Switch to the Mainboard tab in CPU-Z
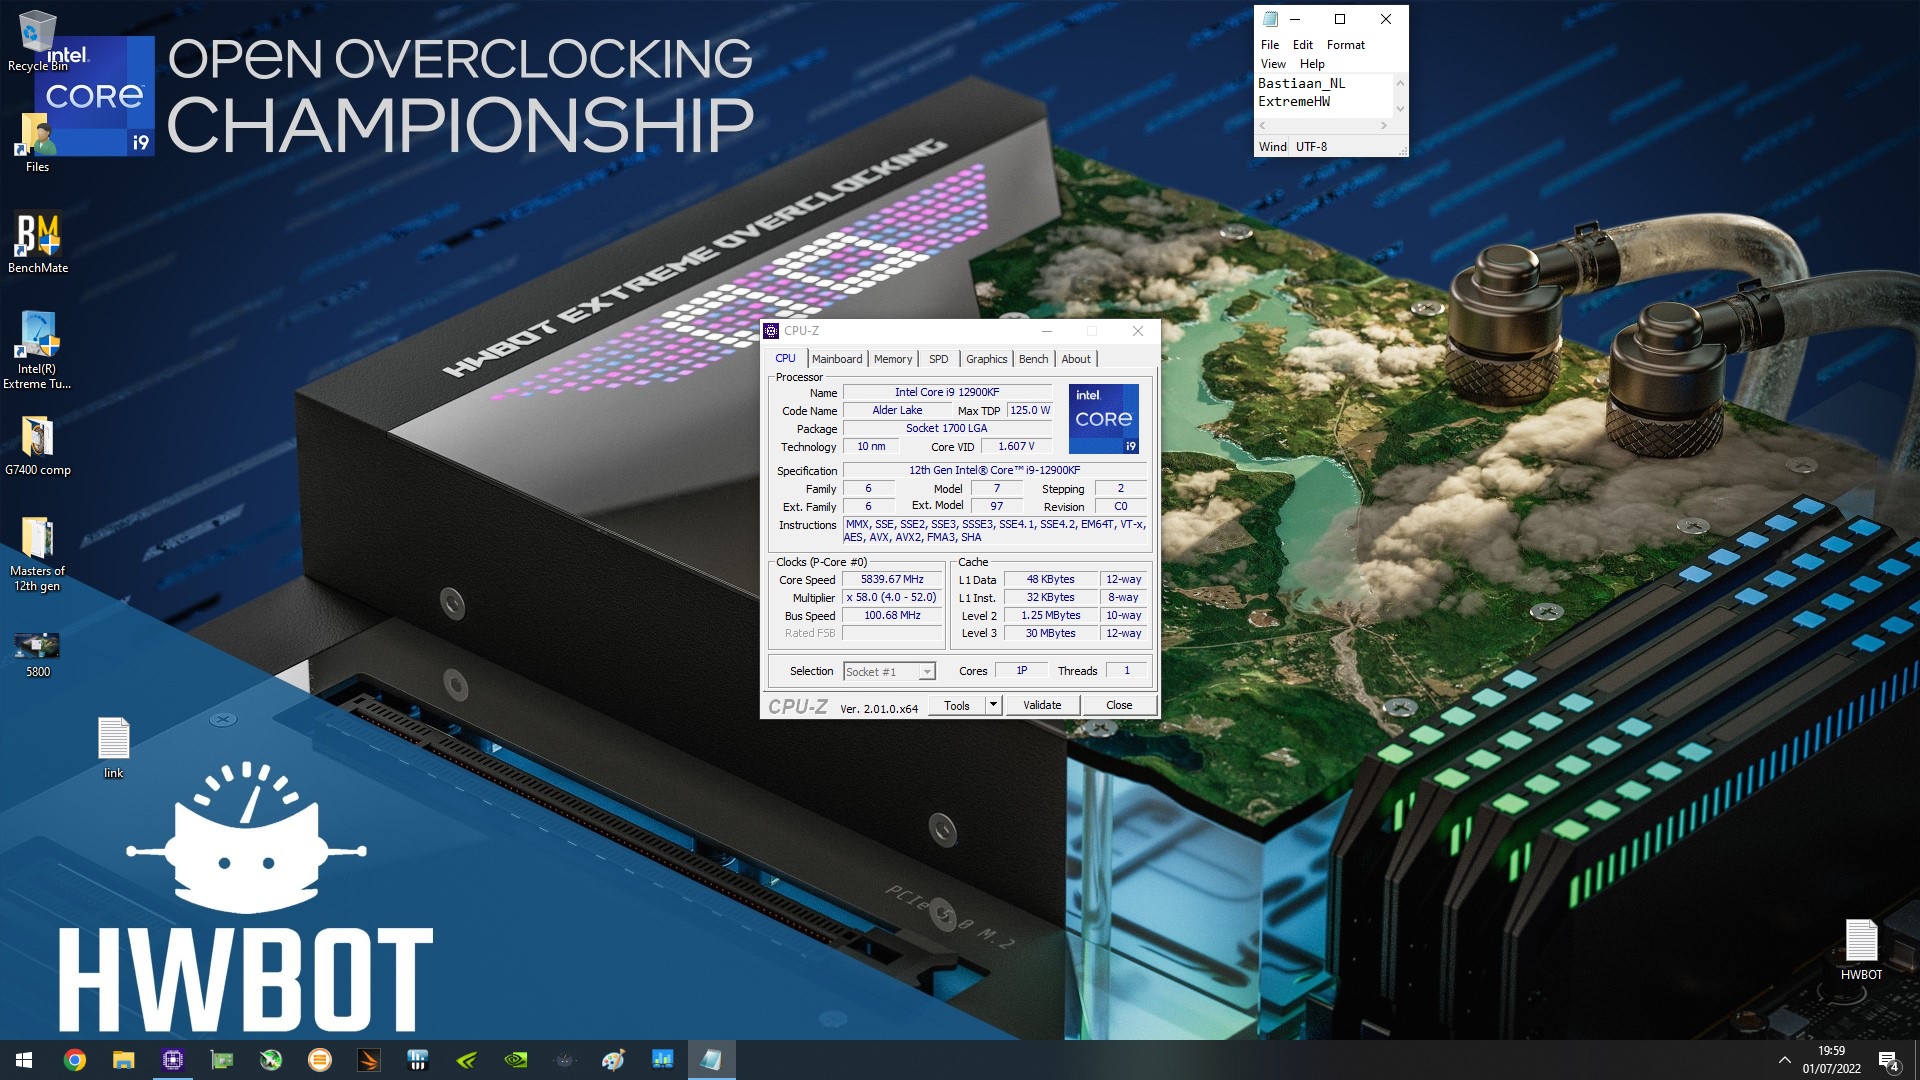Image resolution: width=1920 pixels, height=1080 pixels. [837, 359]
